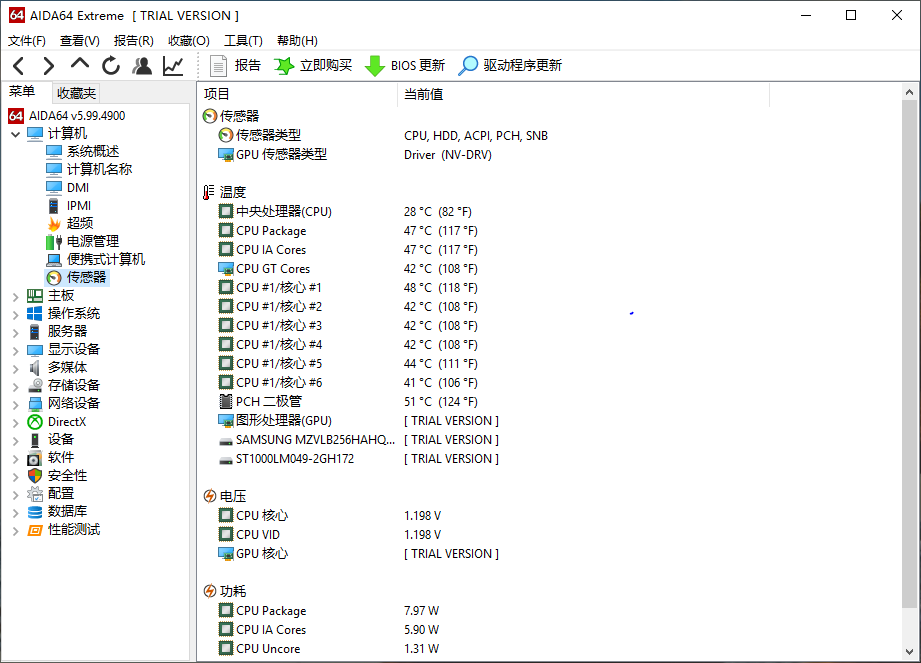Collapse the 计算机 tree node
This screenshot has width=921, height=663.
click(15, 134)
